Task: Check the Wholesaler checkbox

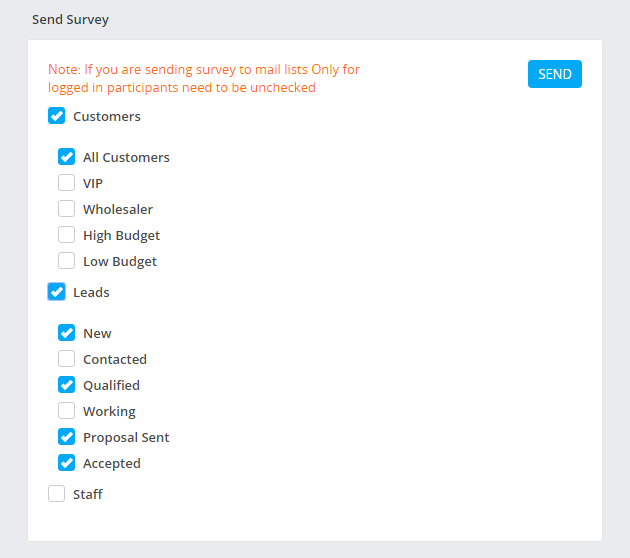Action: pos(67,209)
